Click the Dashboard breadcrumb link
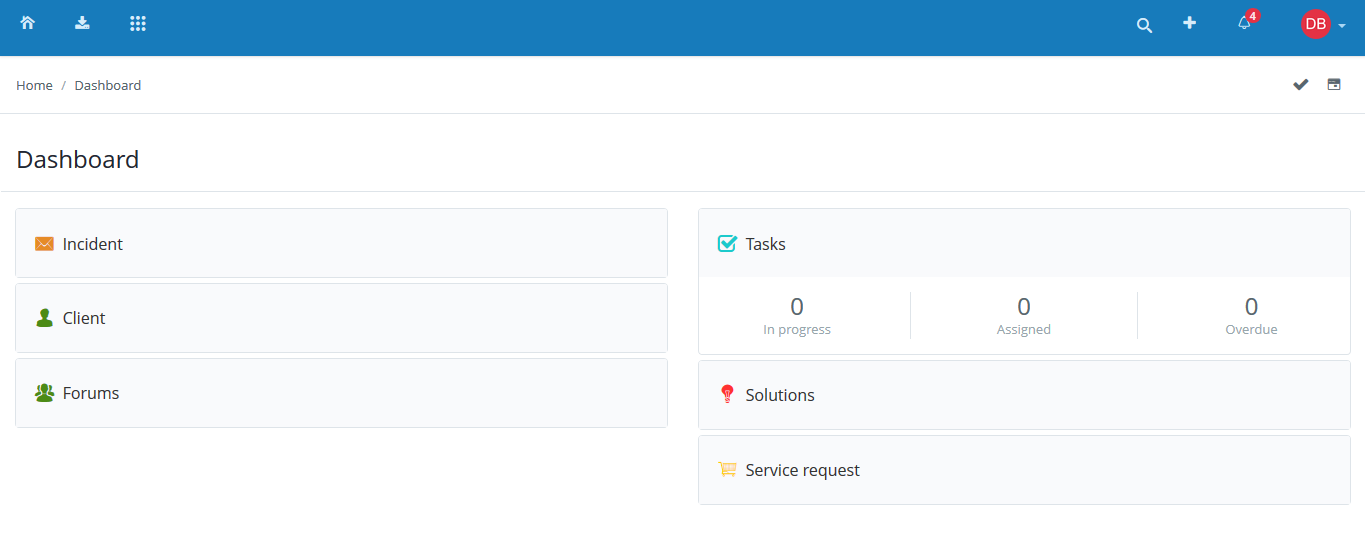 (x=108, y=86)
